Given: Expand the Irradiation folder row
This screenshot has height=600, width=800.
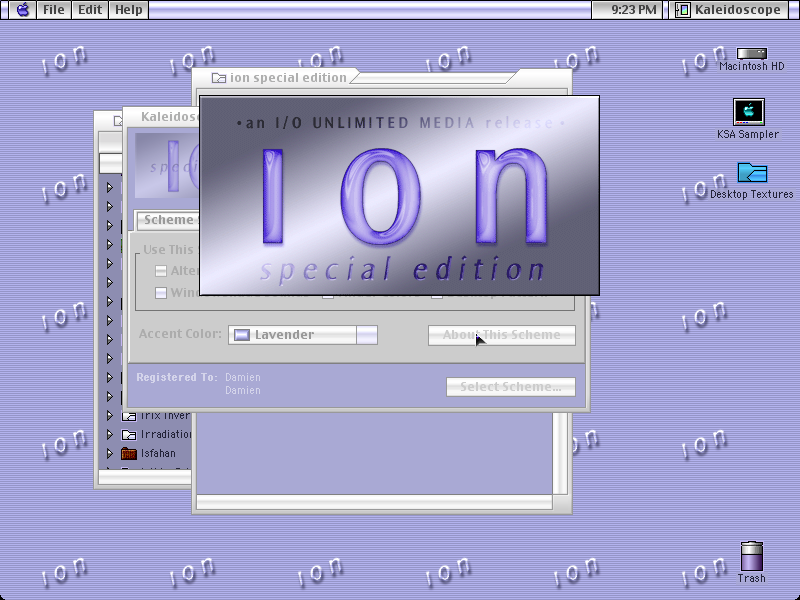Looking at the screenshot, I should 110,434.
